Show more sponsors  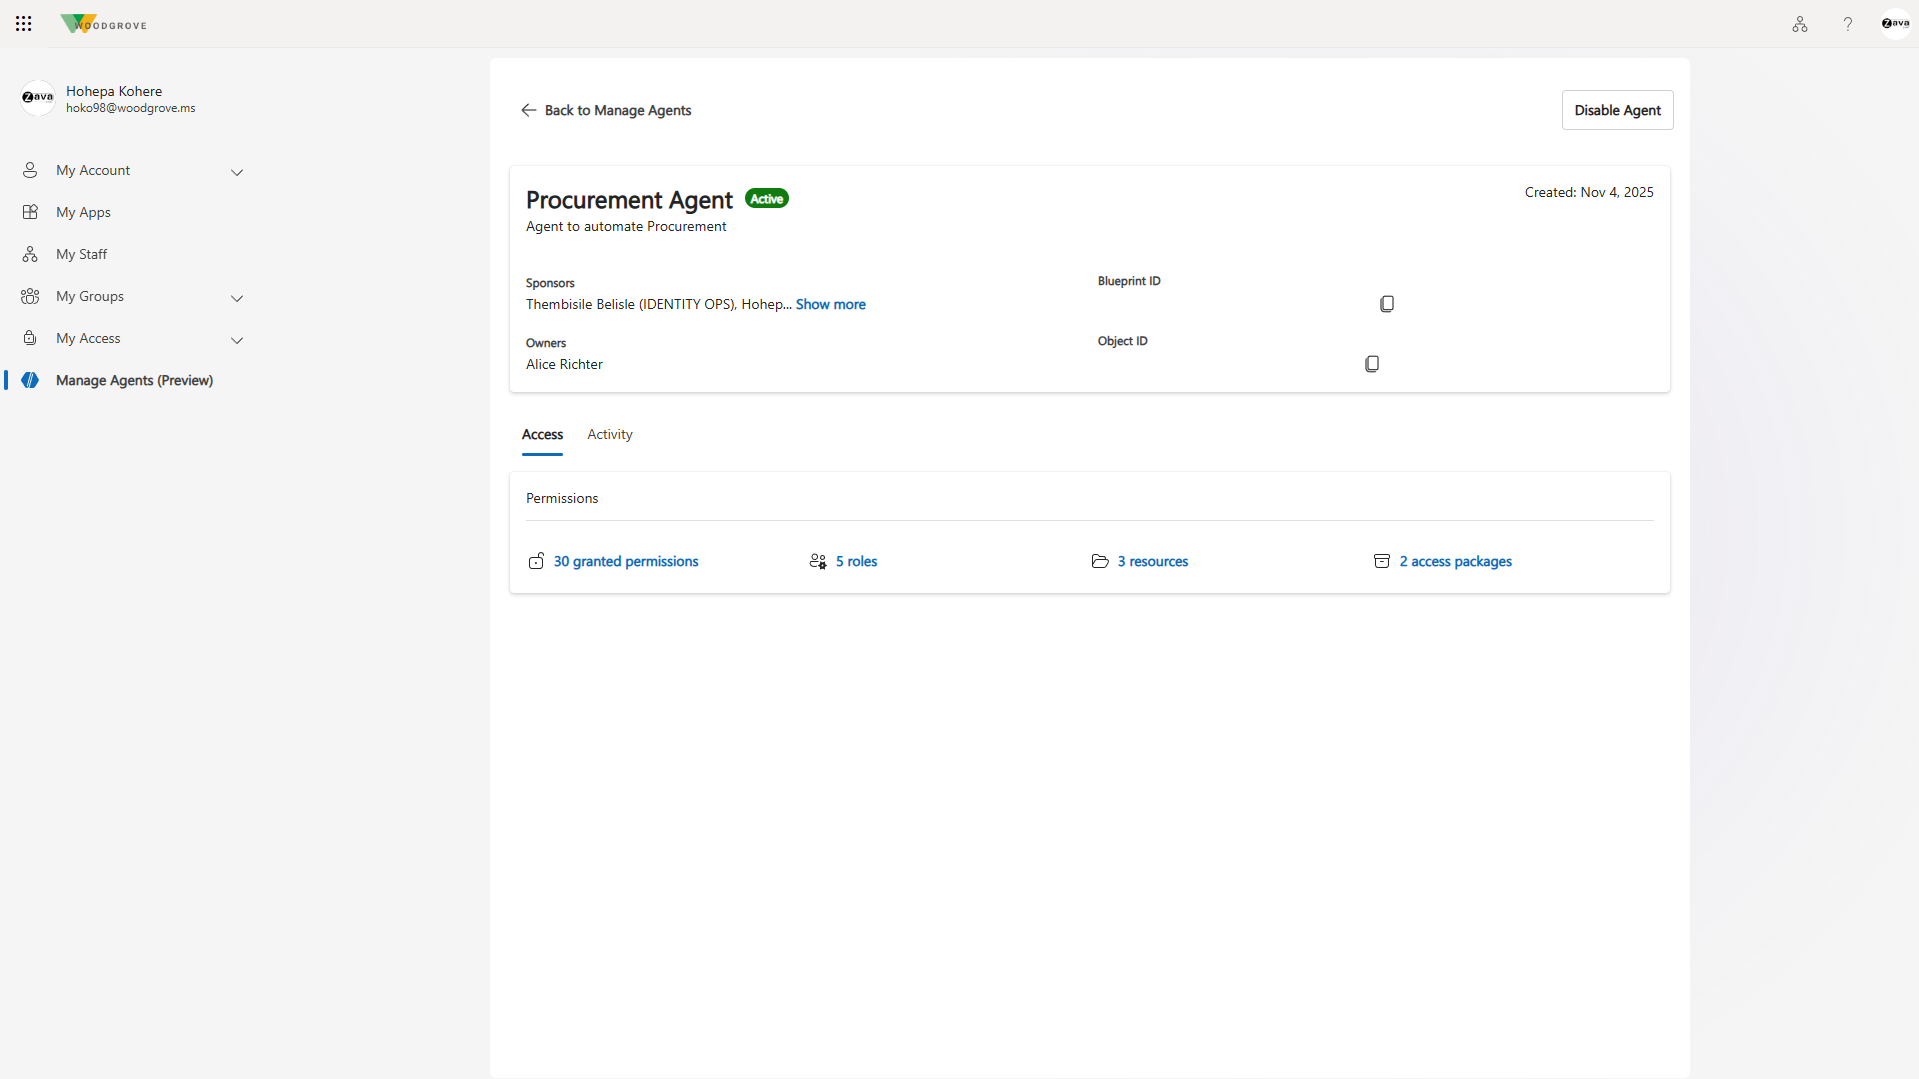tap(830, 304)
